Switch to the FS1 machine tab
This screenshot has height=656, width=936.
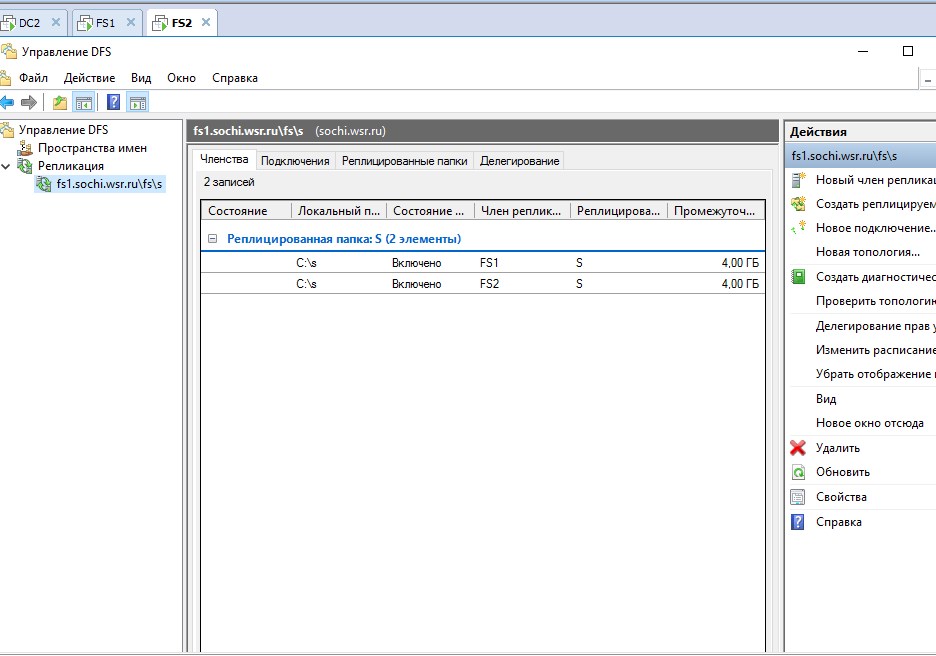tap(105, 23)
